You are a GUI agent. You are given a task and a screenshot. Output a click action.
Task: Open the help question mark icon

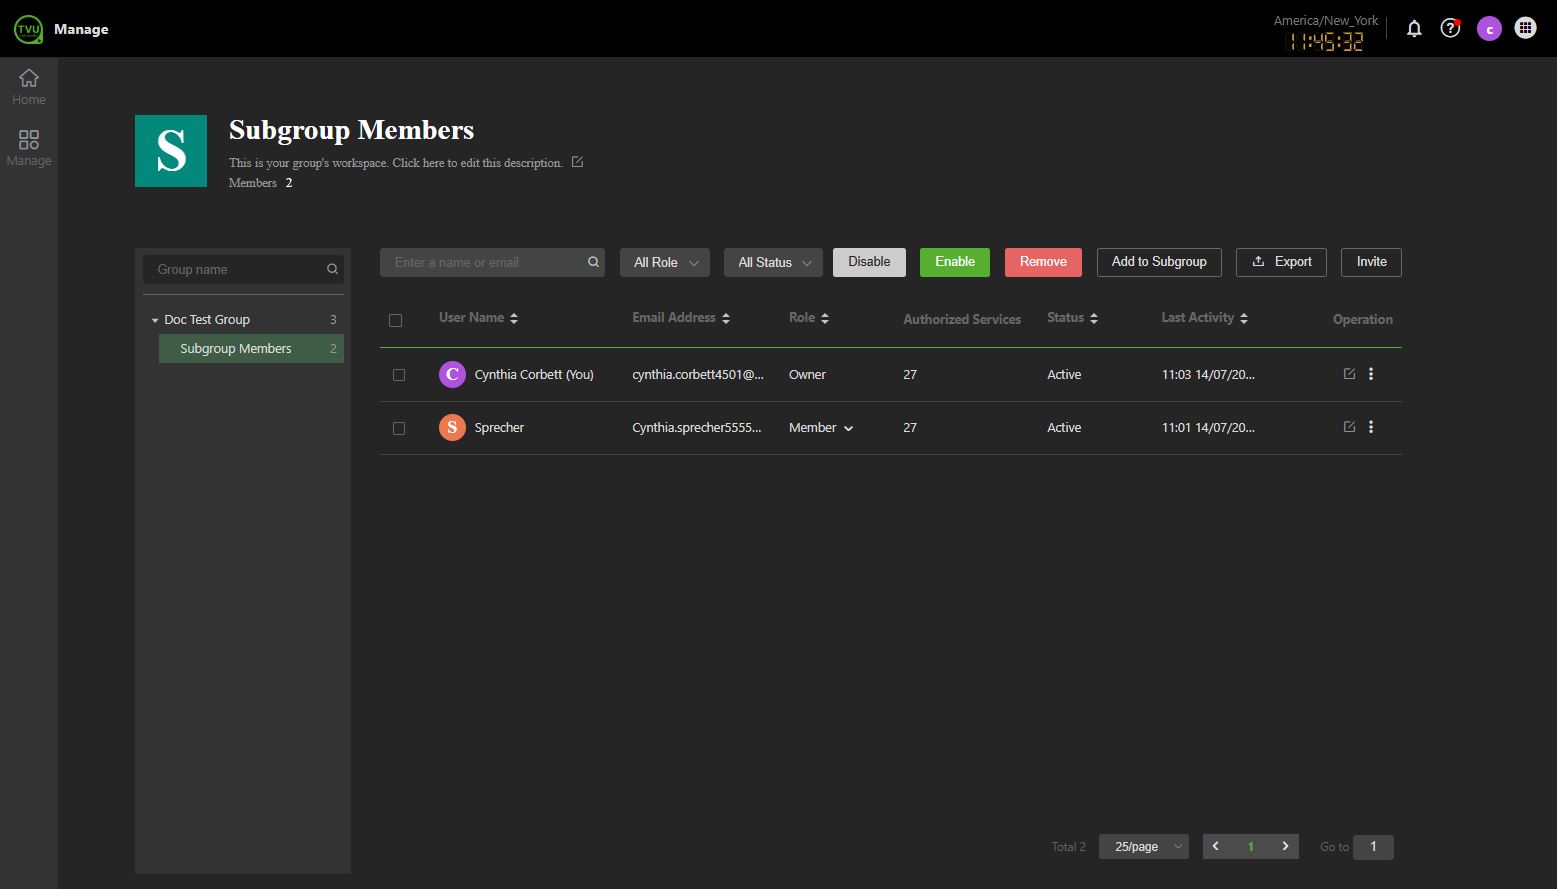(1450, 28)
